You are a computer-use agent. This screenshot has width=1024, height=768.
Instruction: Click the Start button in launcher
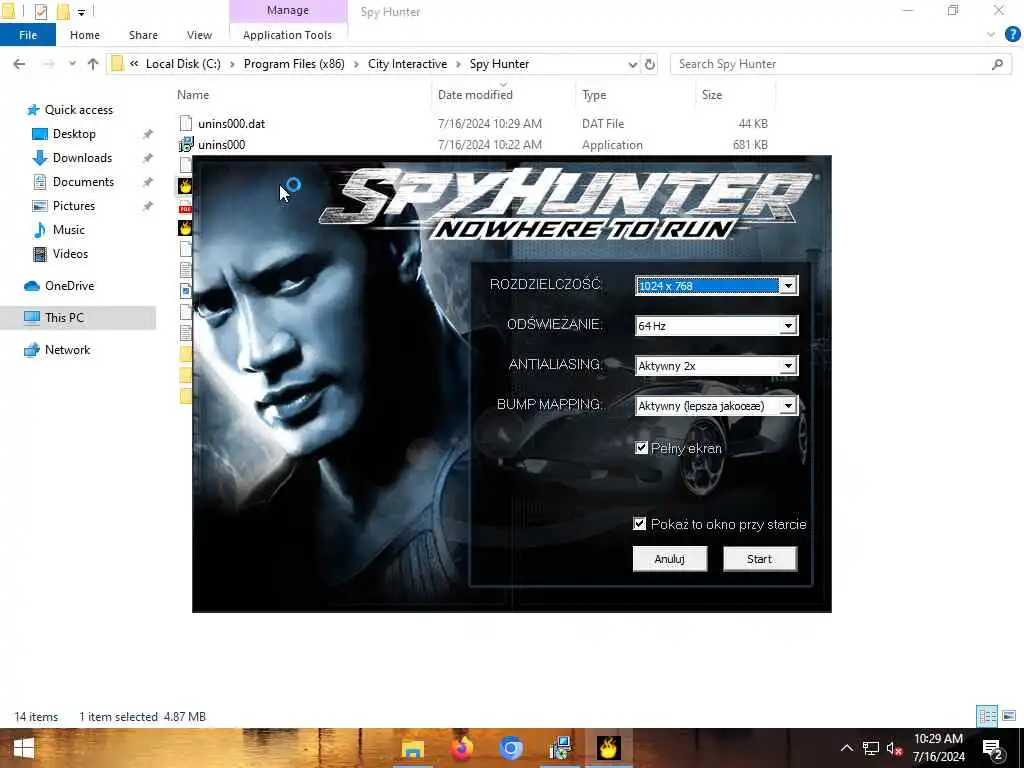tap(760, 559)
